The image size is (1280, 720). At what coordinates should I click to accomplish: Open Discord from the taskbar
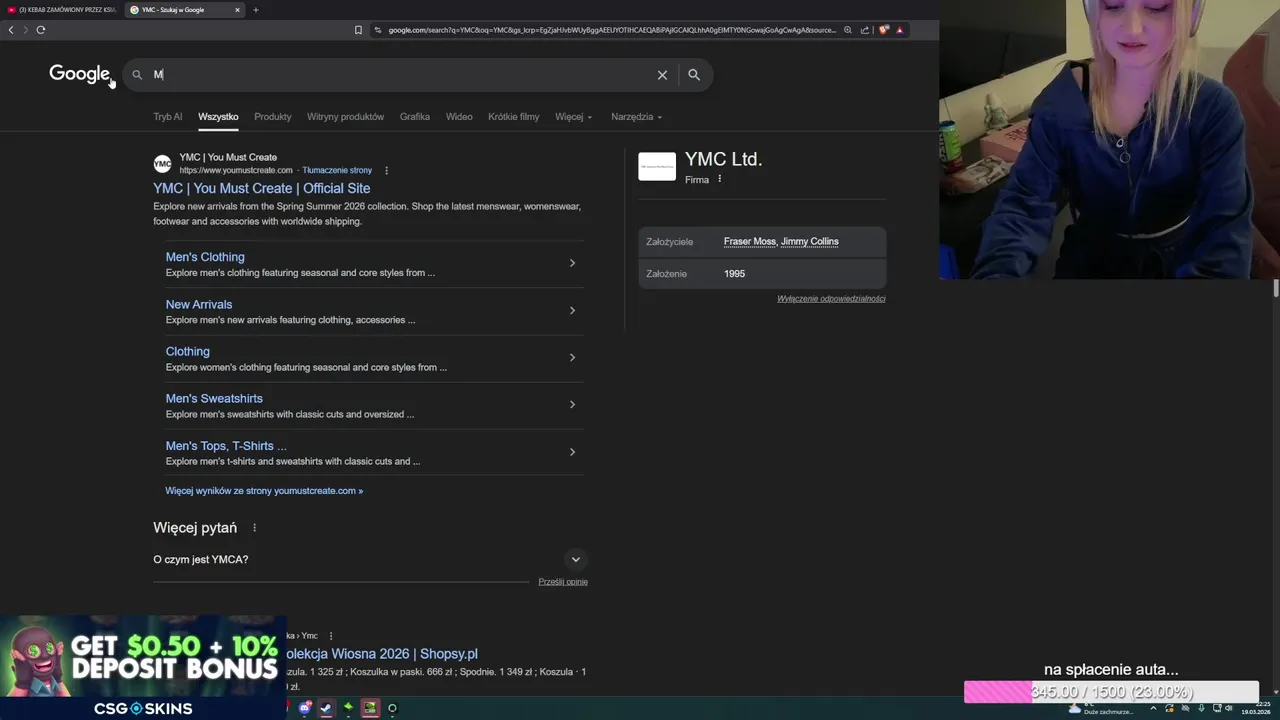305,708
